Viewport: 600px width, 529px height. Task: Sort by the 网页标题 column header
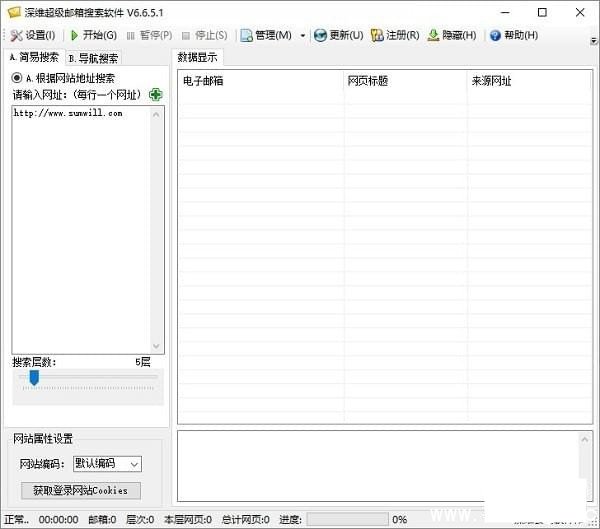405,81
